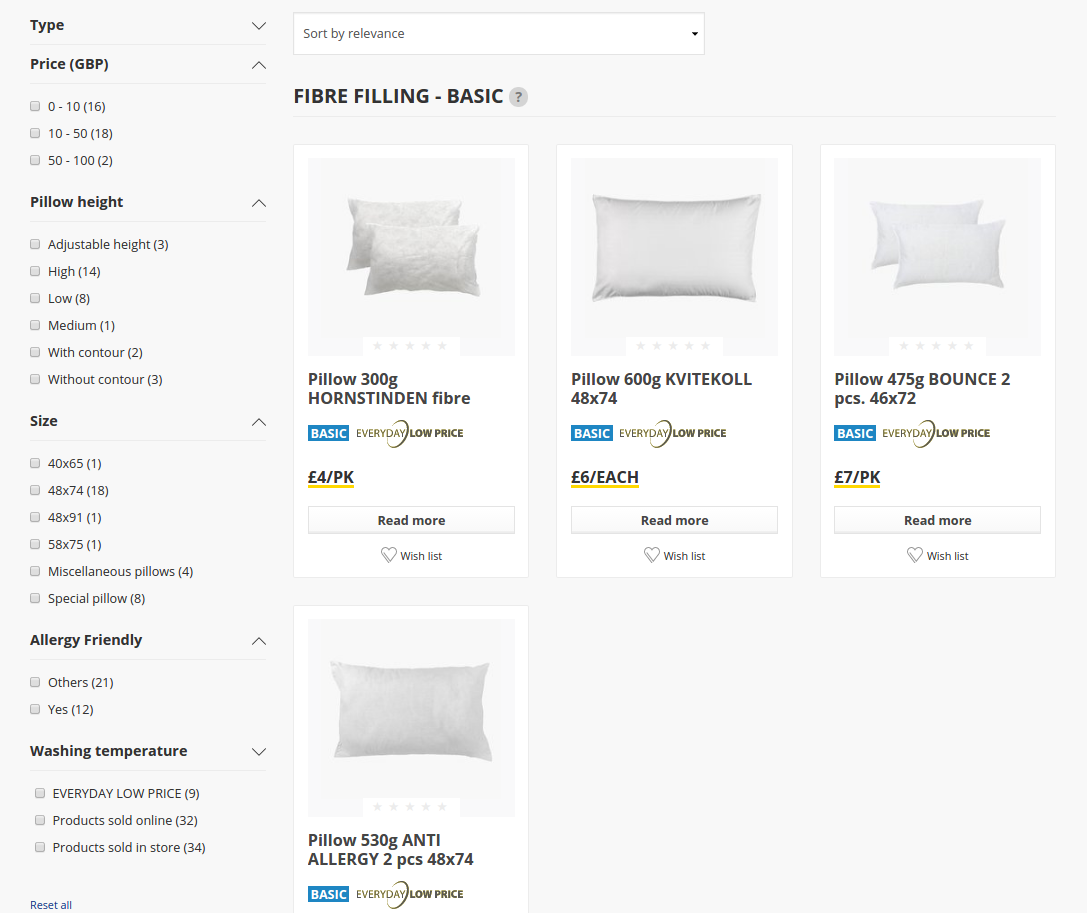Viewport: 1087px width, 913px height.
Task: Click Everyday Low Price logo on ANTI ALLERGY card
Action: (410, 894)
